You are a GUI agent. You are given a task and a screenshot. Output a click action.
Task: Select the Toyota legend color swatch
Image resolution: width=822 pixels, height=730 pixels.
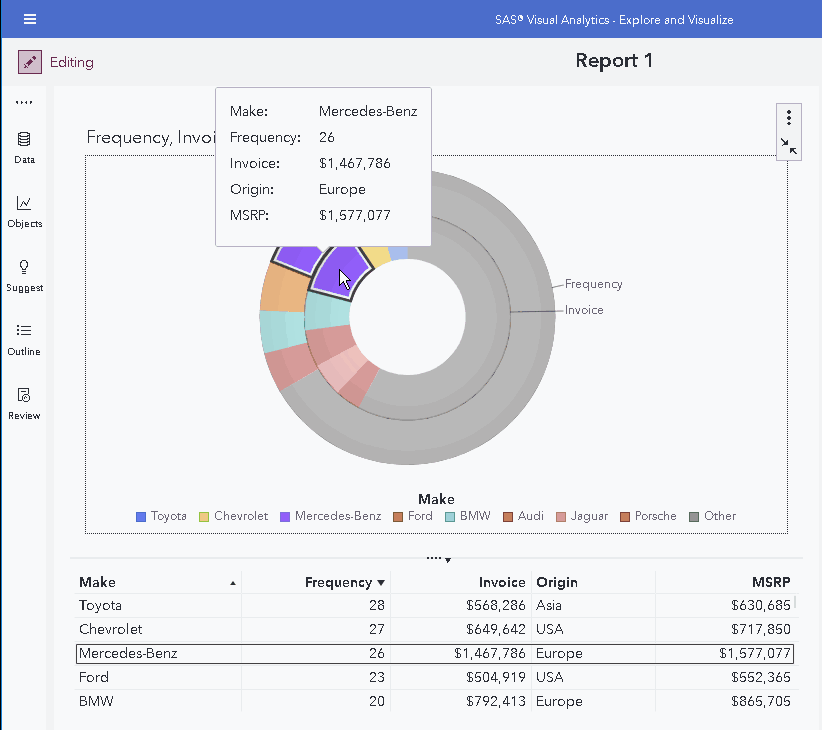coord(141,517)
